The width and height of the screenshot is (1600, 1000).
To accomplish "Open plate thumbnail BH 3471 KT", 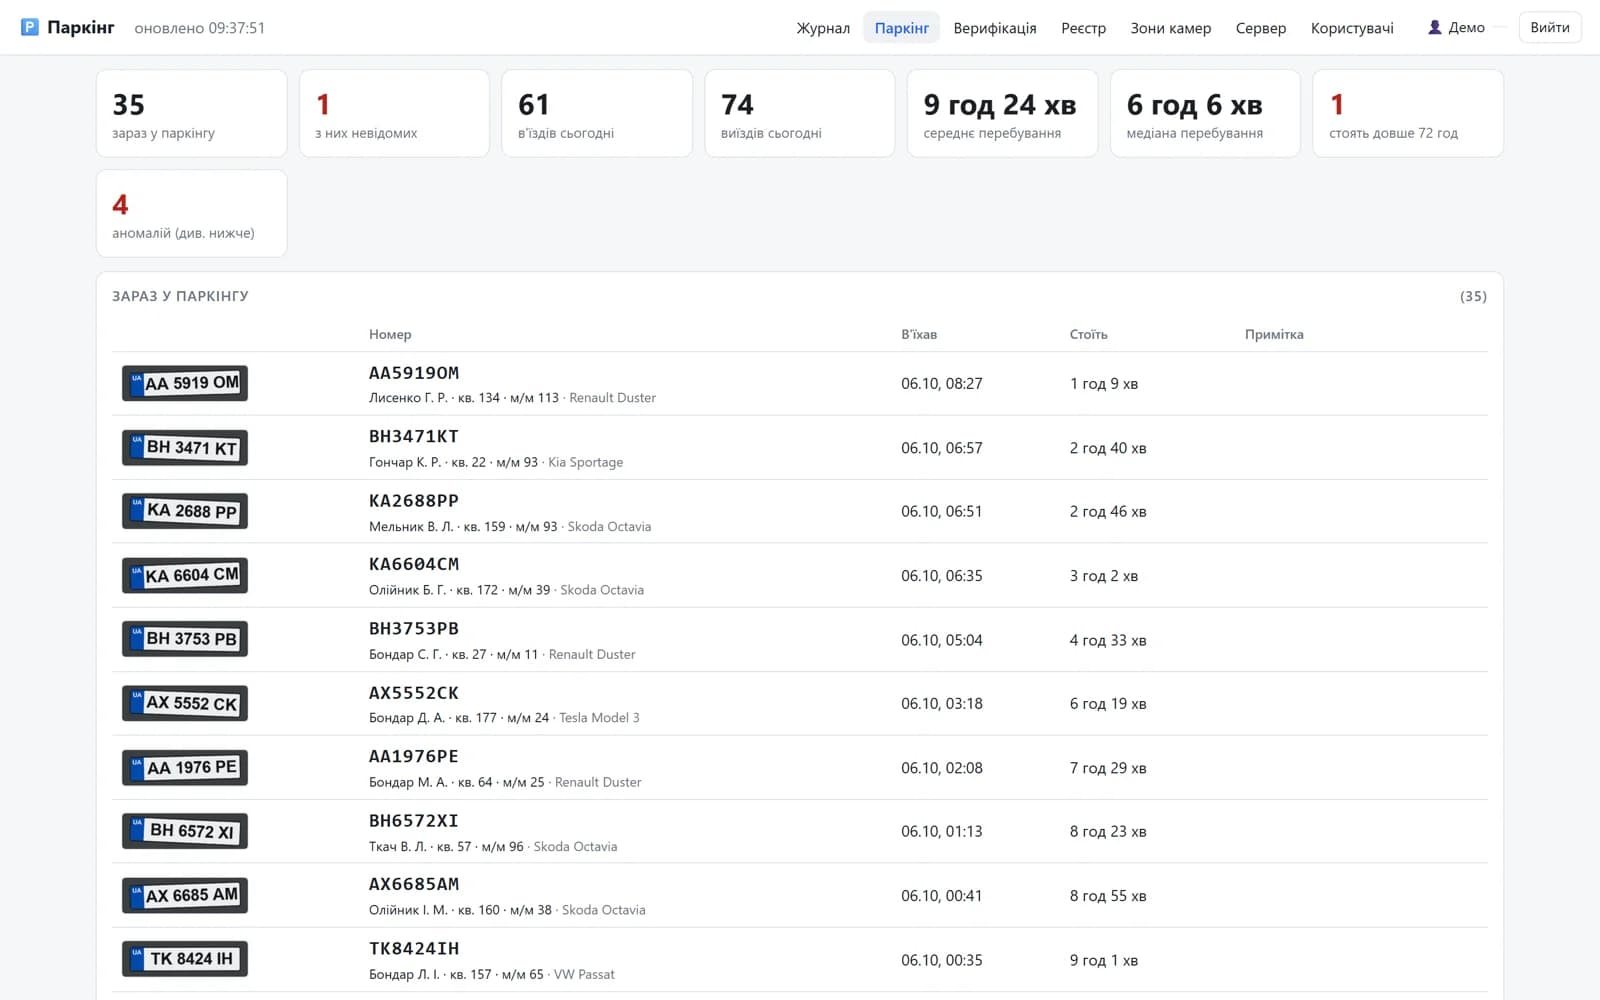I will pyautogui.click(x=185, y=447).
